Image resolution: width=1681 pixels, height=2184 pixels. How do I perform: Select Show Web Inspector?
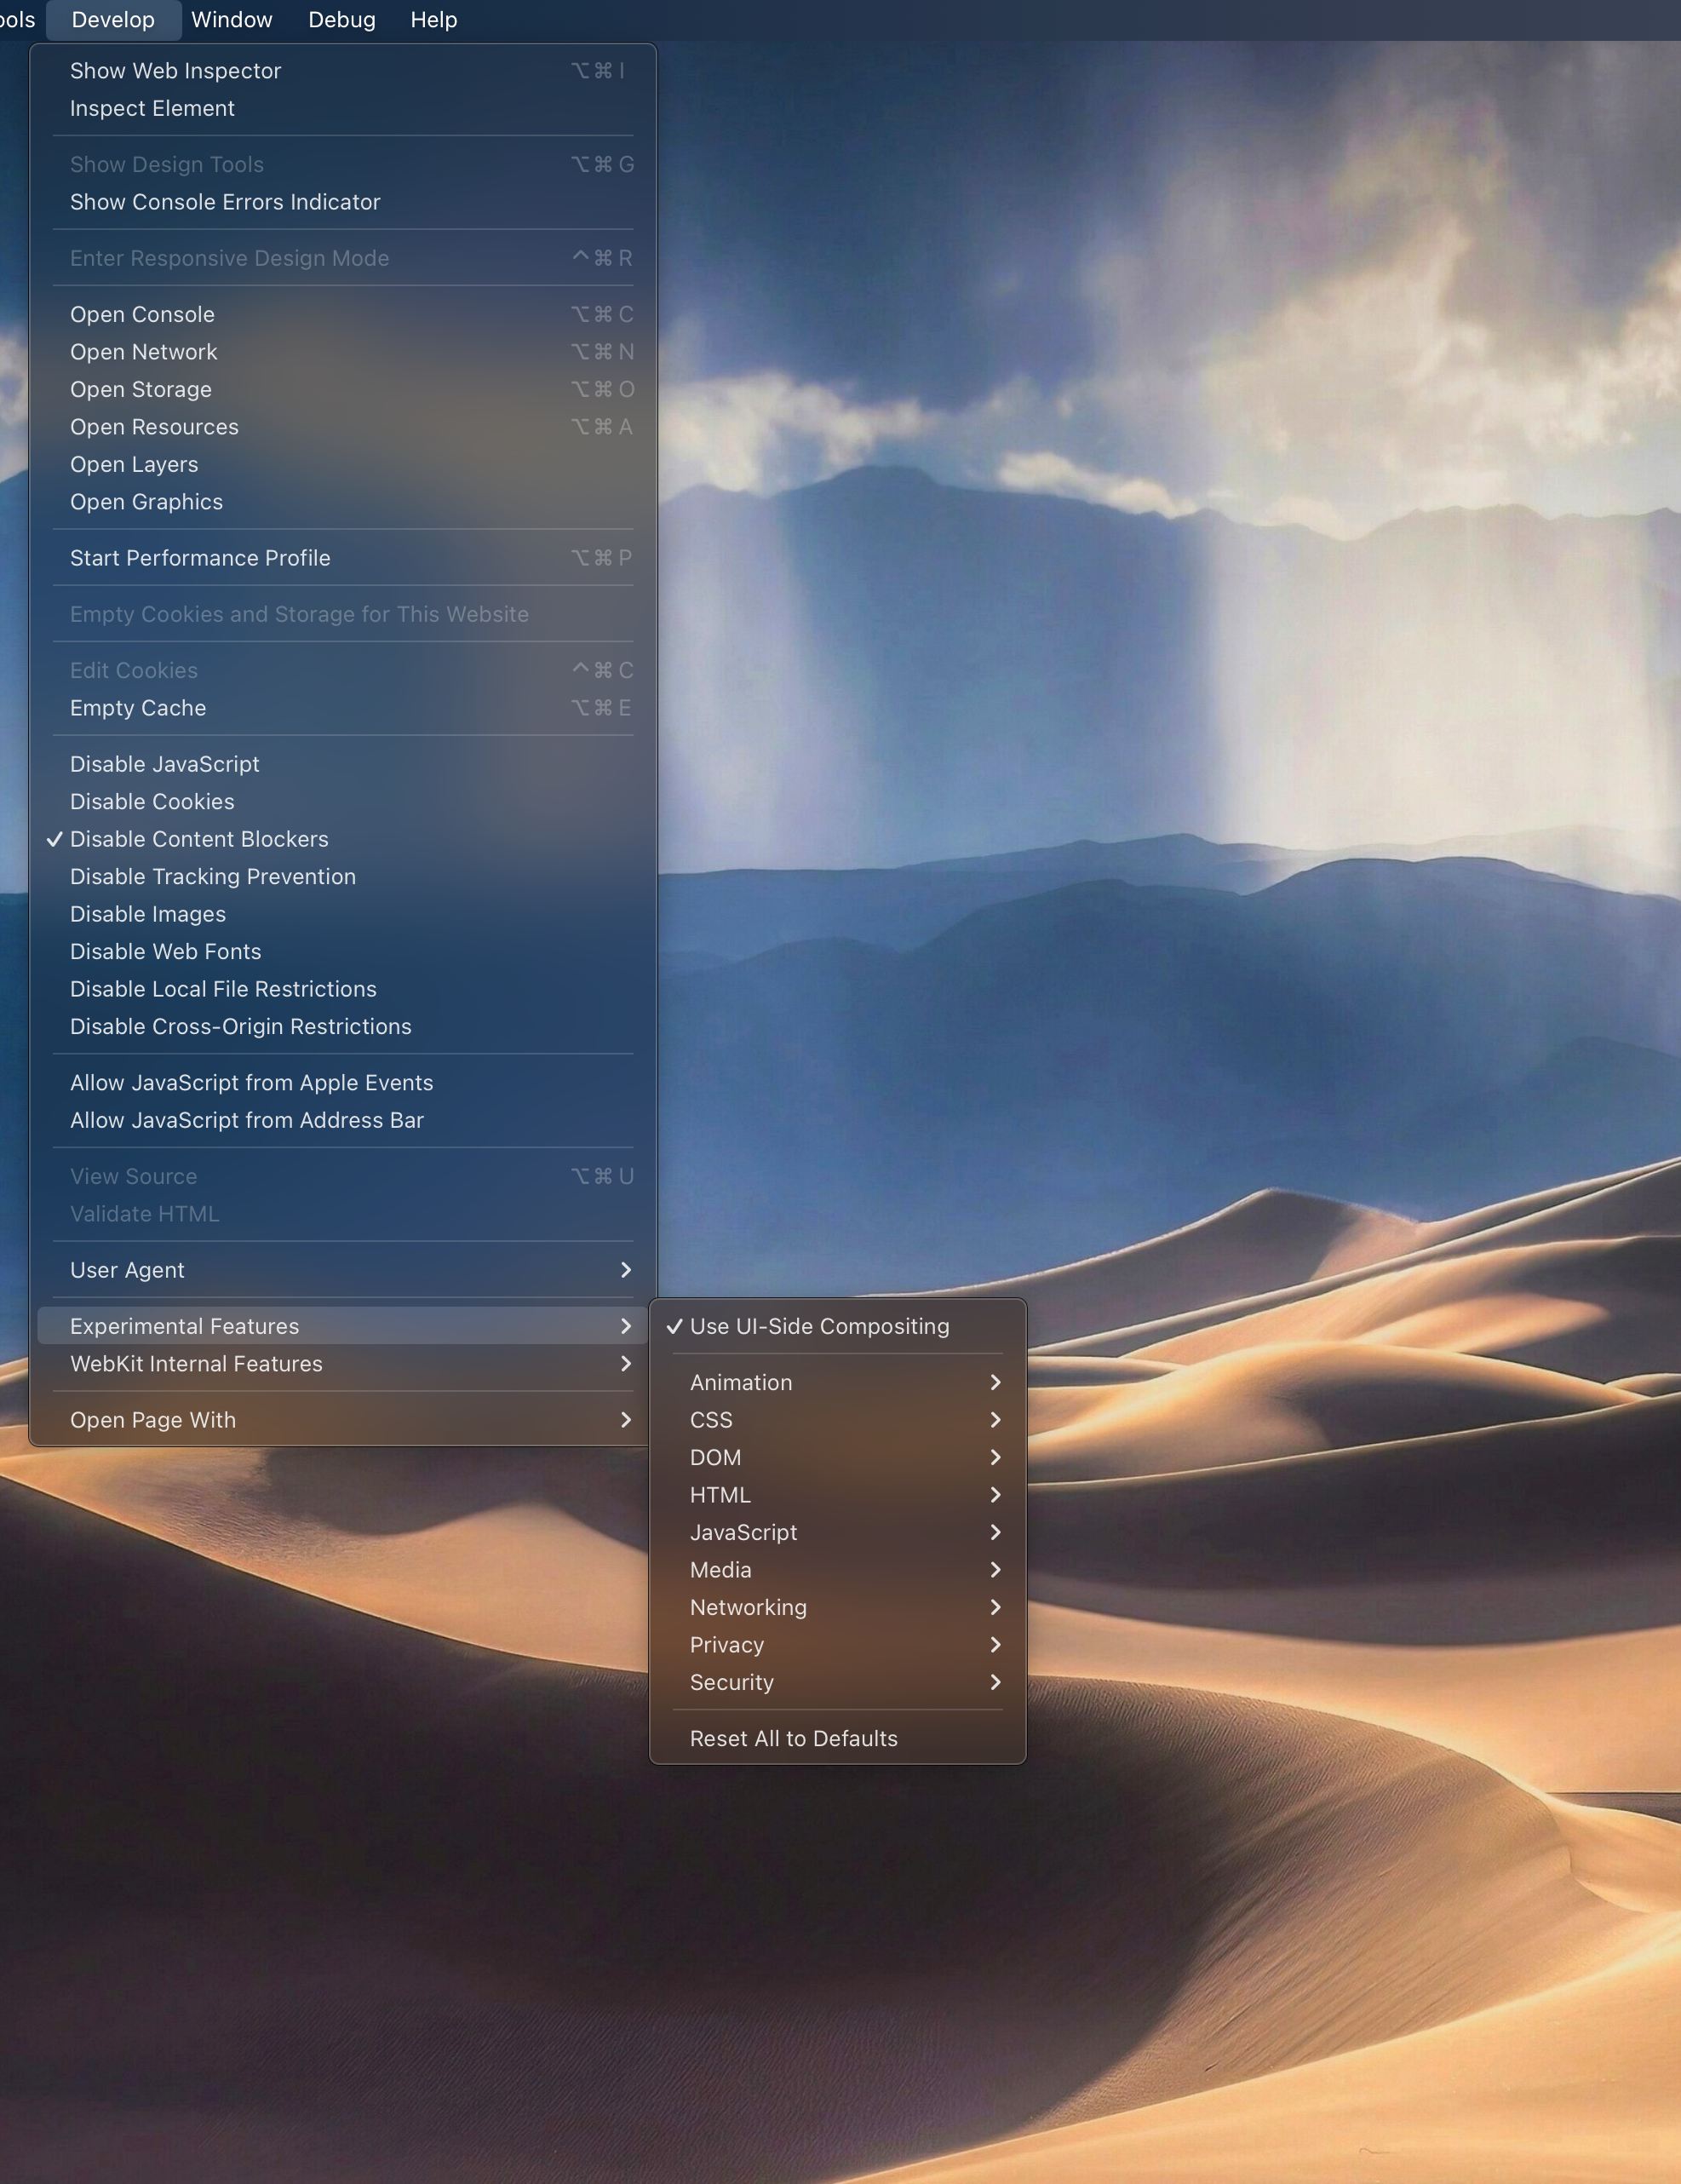[176, 71]
